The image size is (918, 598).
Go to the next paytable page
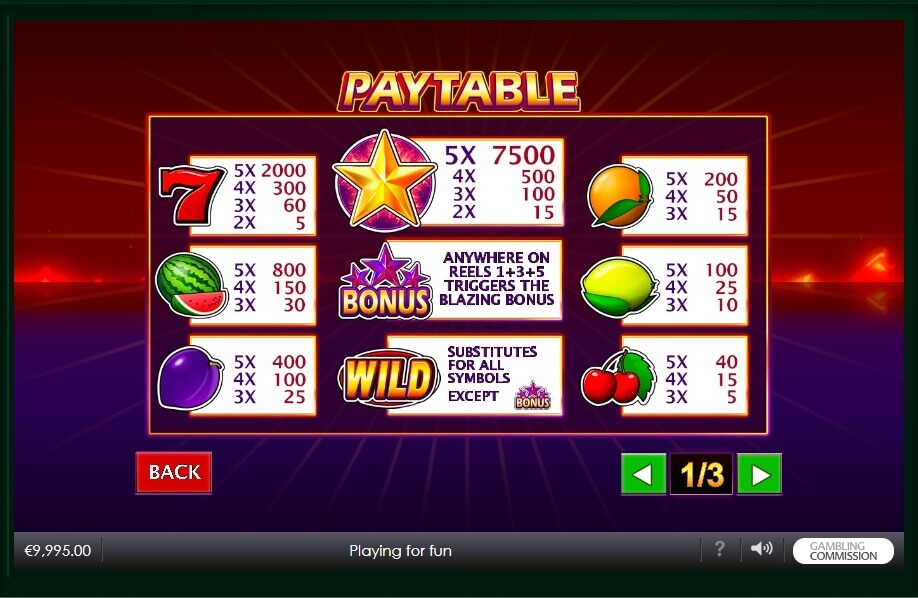click(x=759, y=474)
